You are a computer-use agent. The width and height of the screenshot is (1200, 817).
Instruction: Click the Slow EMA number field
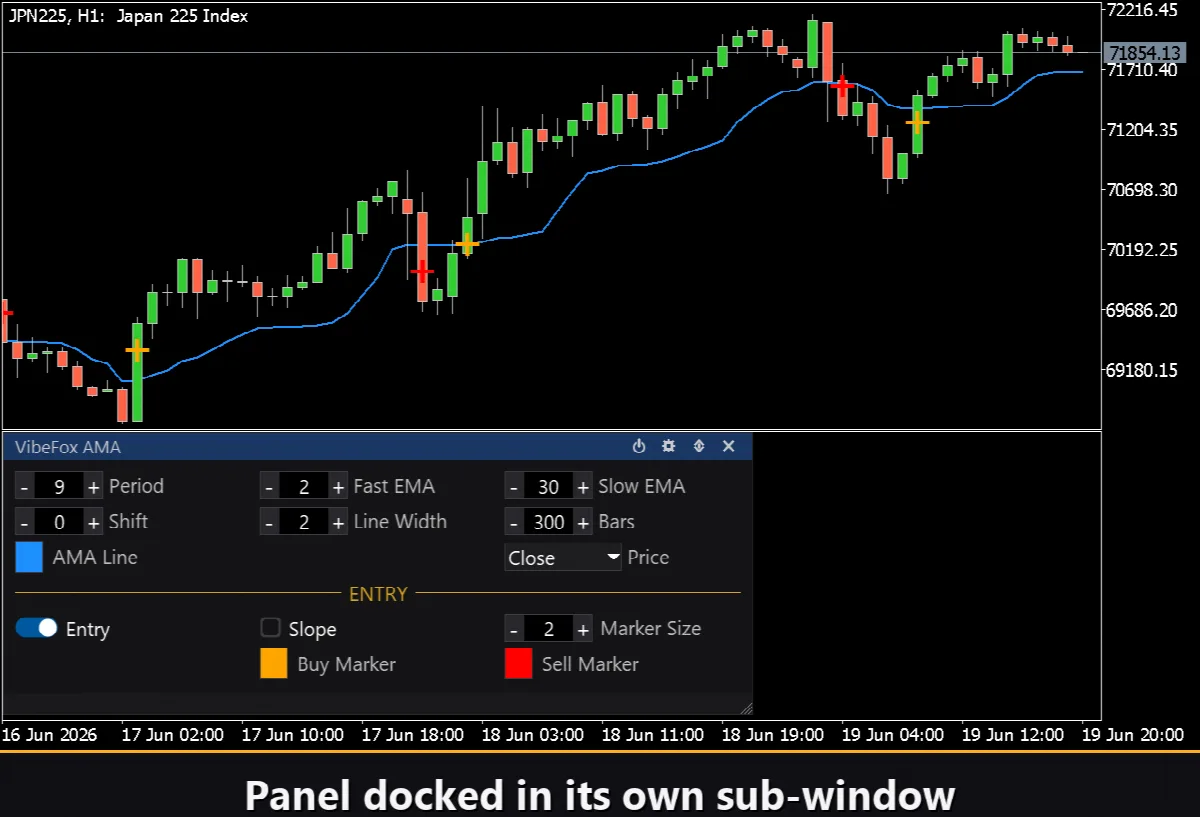coord(549,487)
